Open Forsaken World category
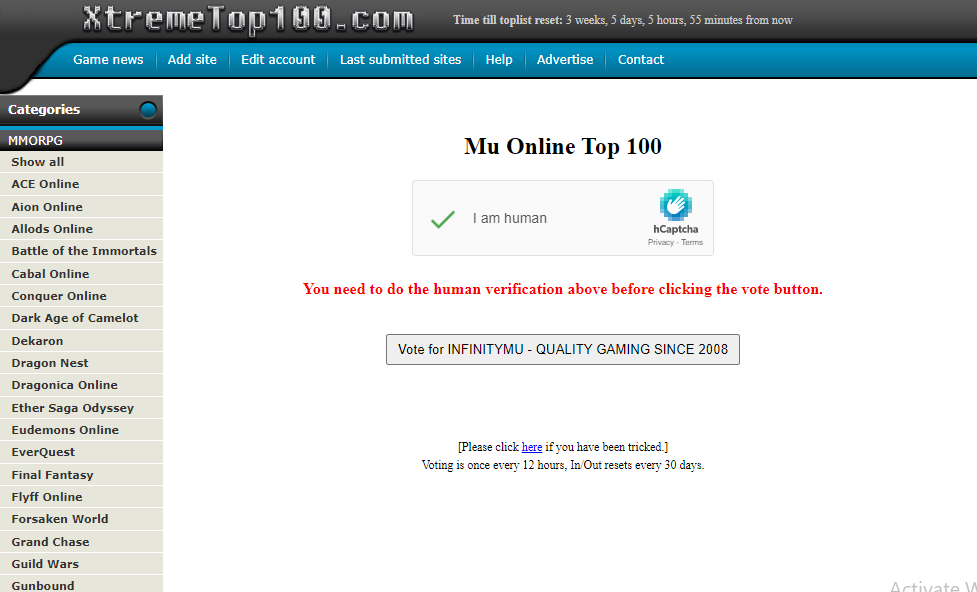This screenshot has height=592, width=977. (81, 519)
